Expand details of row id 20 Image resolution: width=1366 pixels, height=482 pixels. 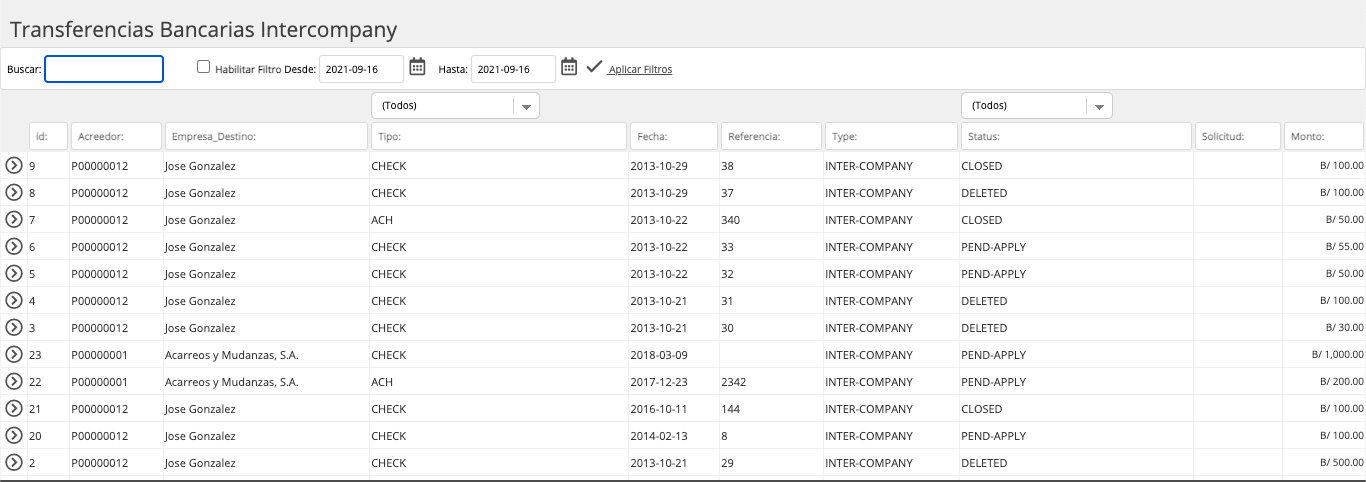click(14, 435)
